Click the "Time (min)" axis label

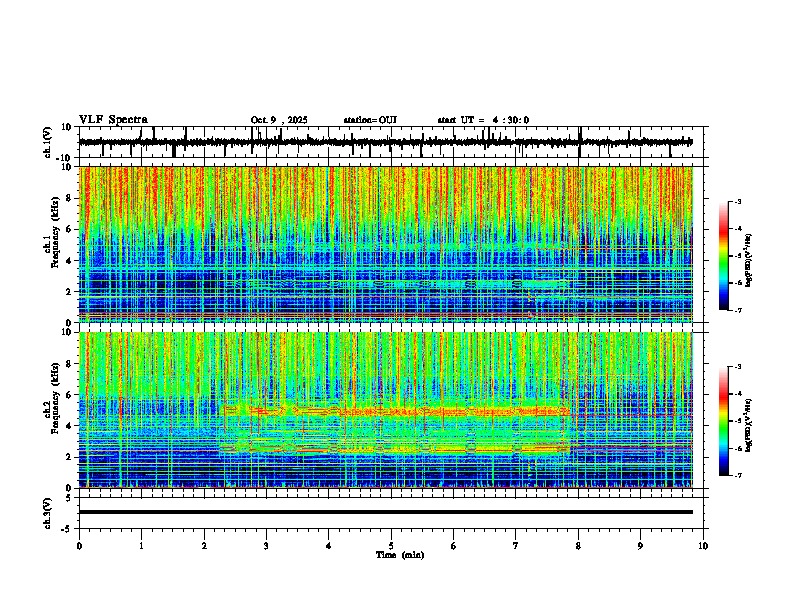(400, 555)
